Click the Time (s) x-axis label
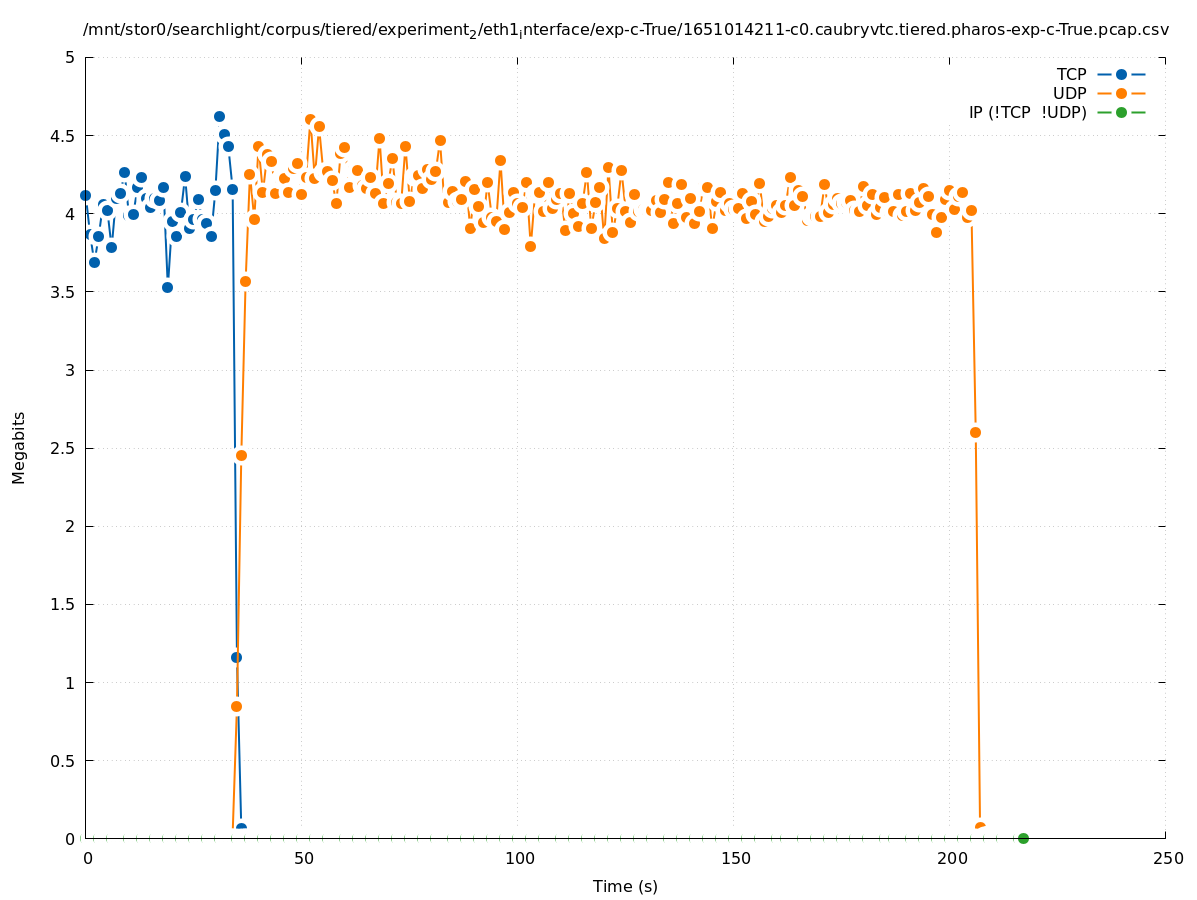 pyautogui.click(x=625, y=886)
